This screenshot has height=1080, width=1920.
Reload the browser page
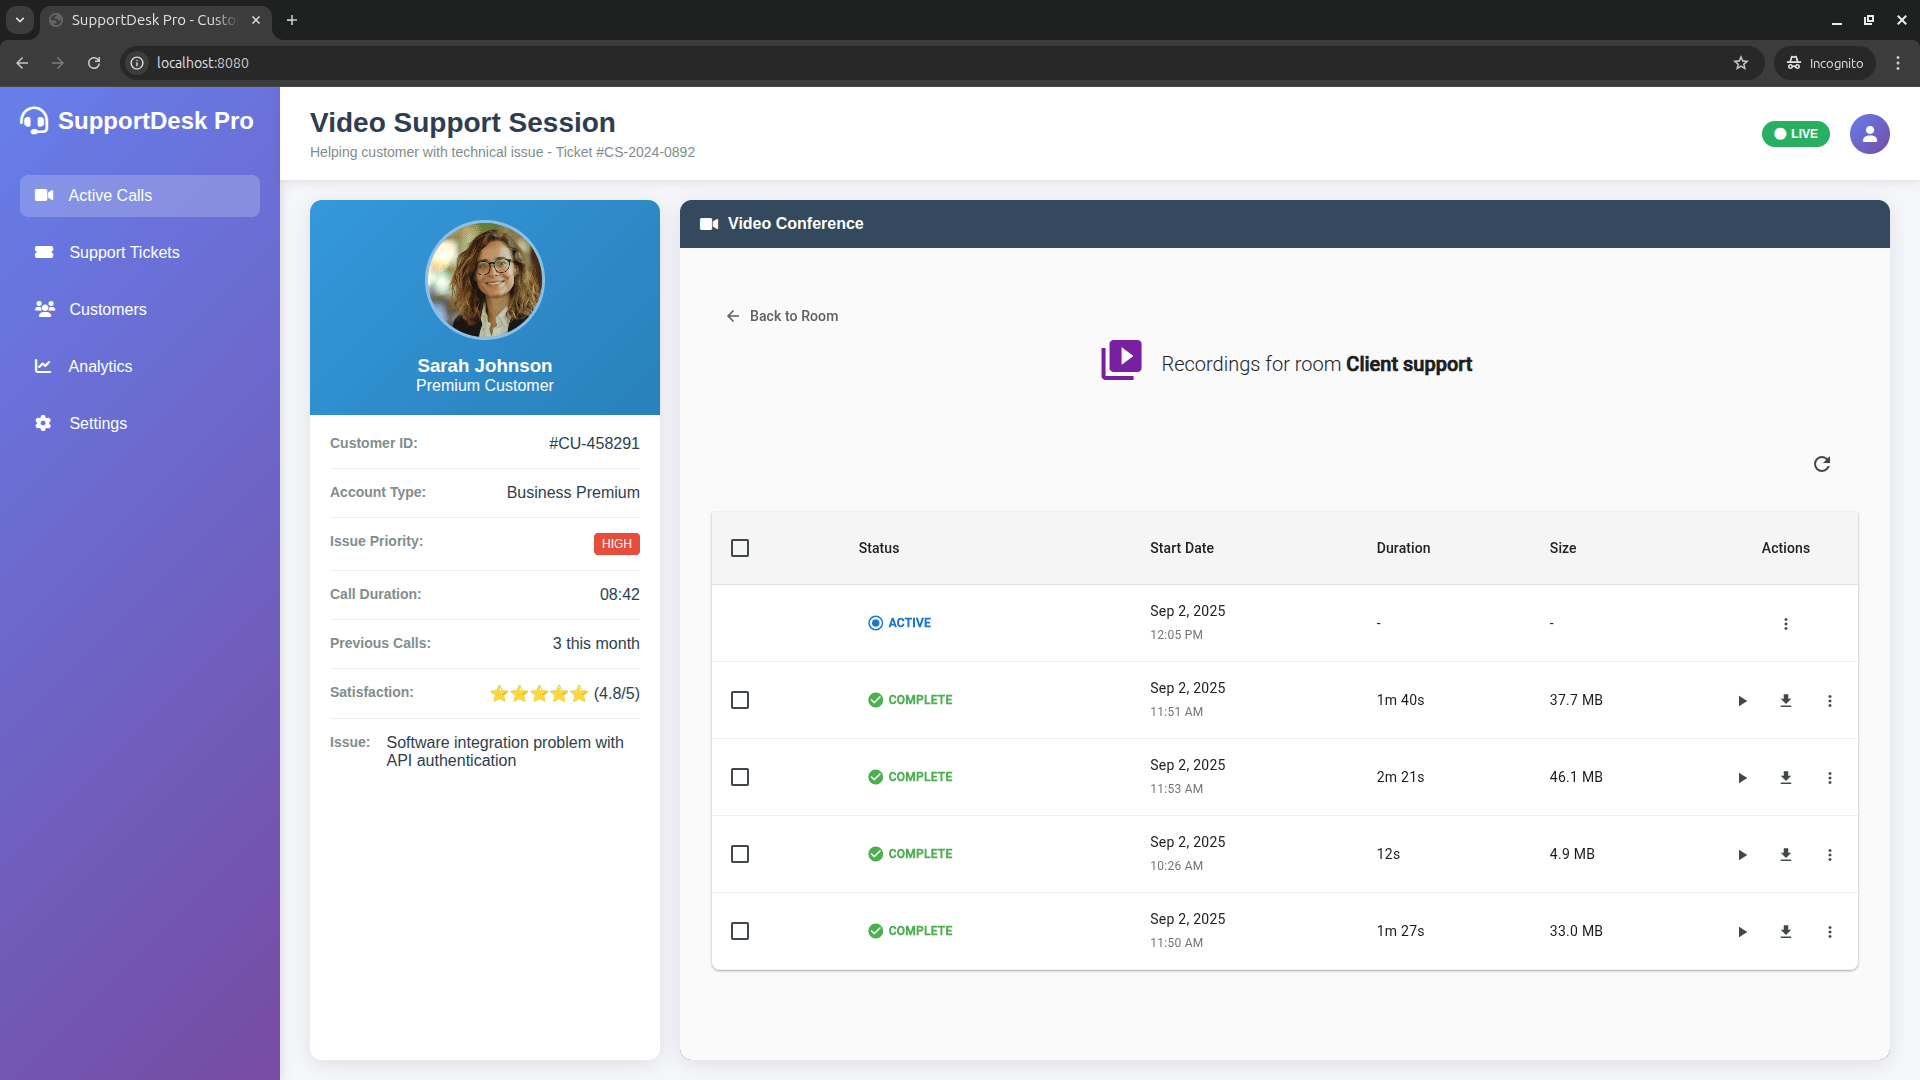click(x=94, y=63)
